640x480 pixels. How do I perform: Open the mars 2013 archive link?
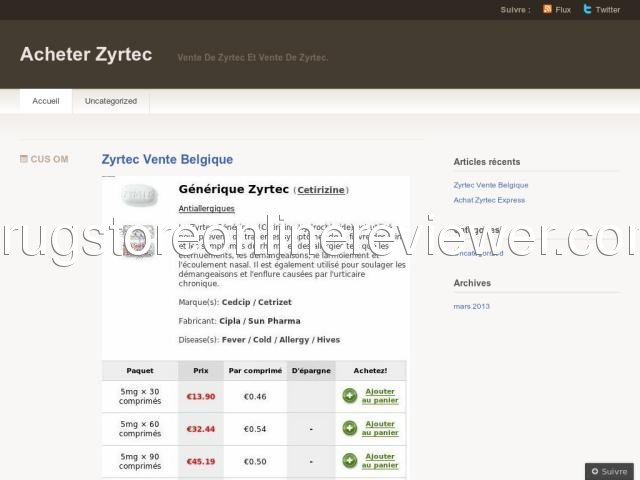pos(471,306)
